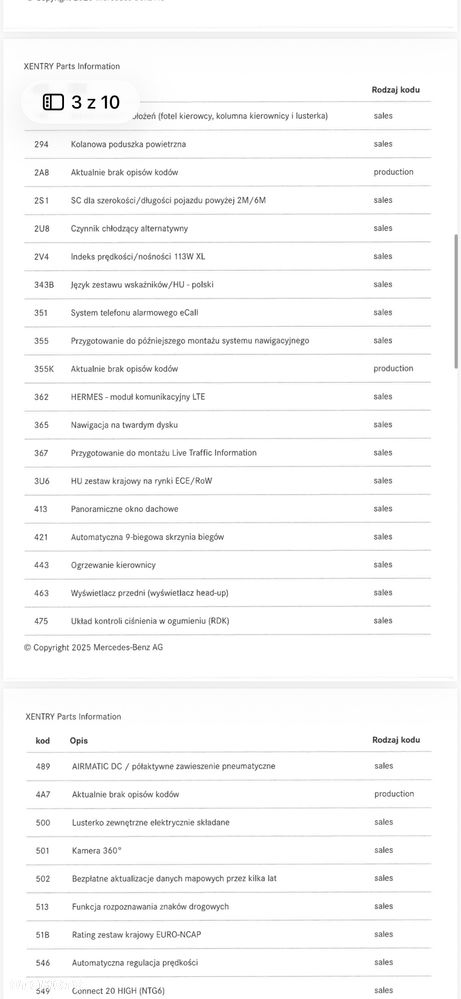461x999 pixels.
Task: Click row 443 Ogrzewanie kierownicy
Action: point(227,564)
